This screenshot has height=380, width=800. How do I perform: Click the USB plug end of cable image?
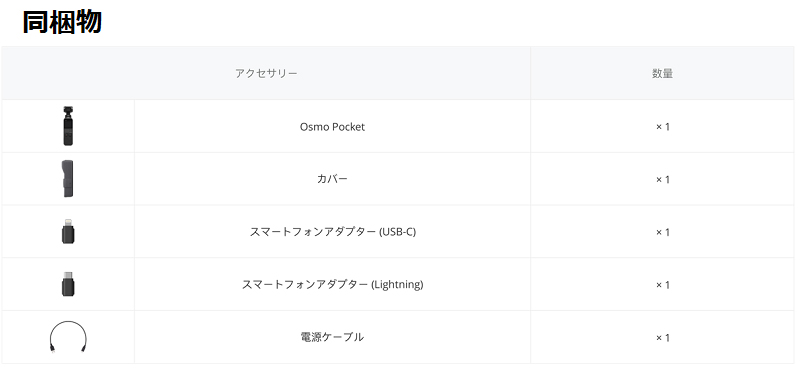[x=52, y=349]
